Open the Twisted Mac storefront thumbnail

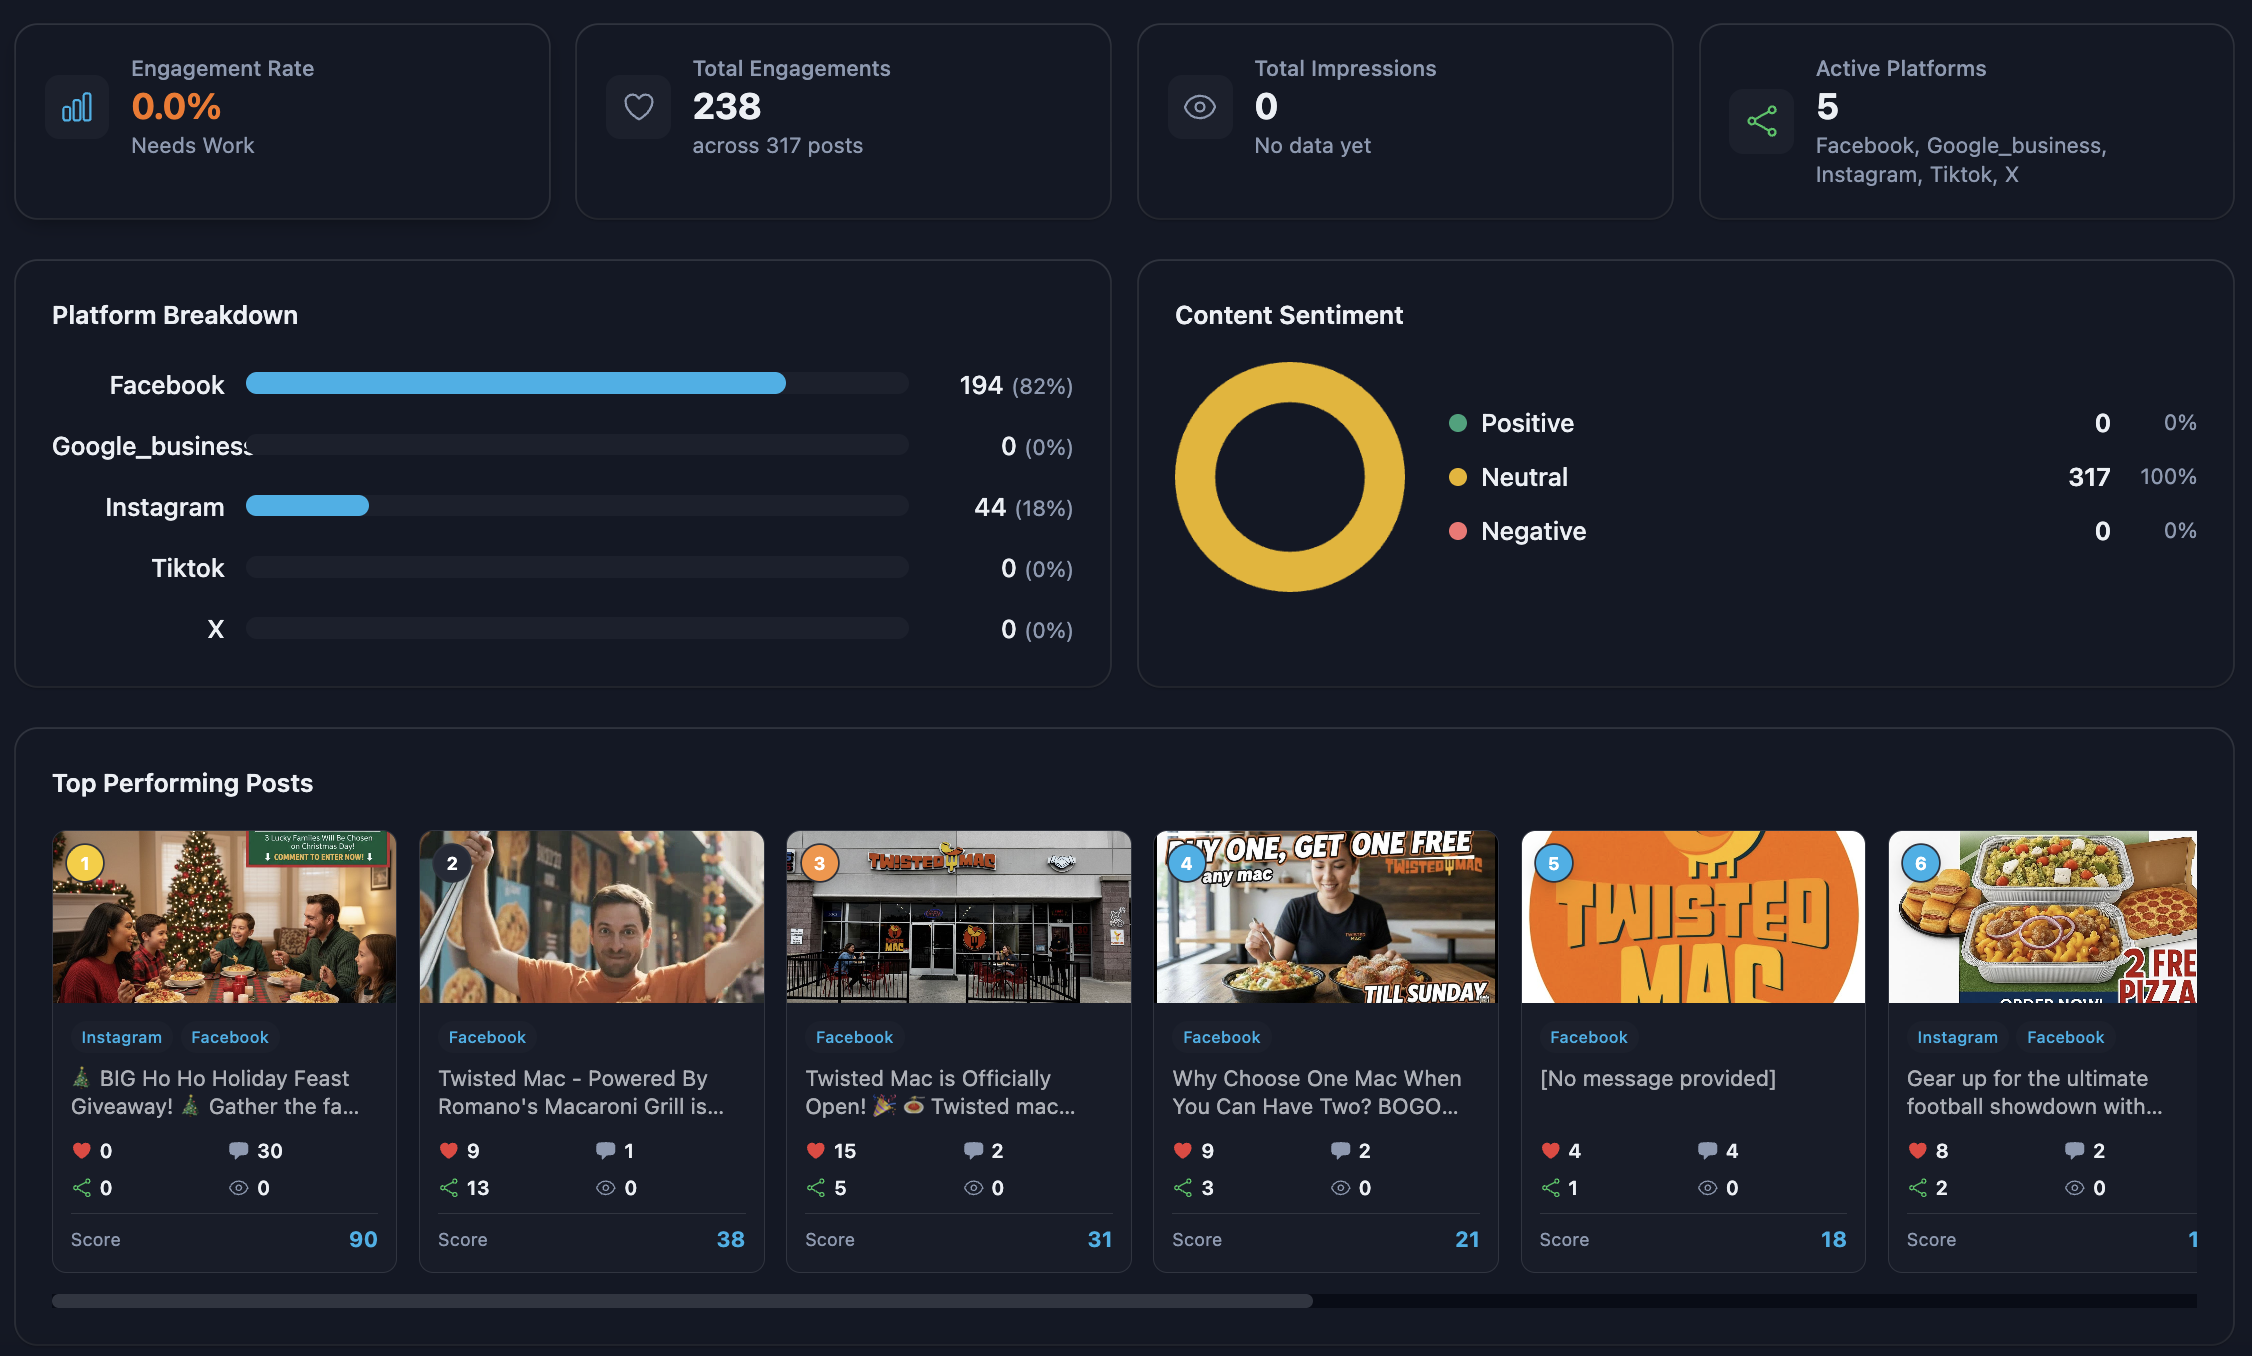[959, 917]
